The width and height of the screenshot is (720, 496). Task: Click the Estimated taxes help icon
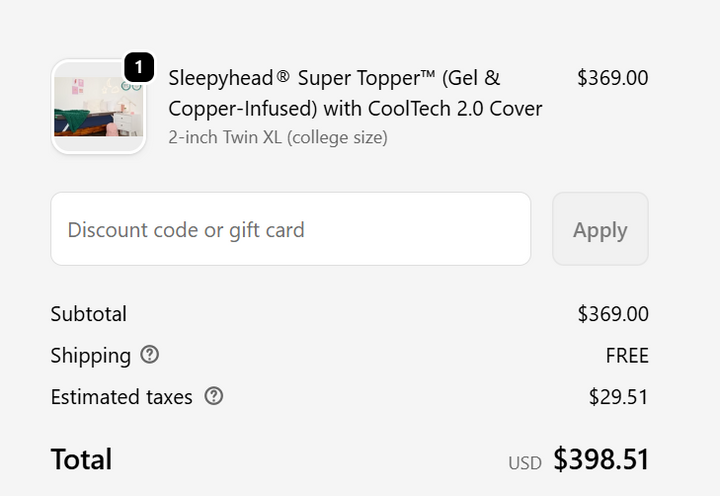point(213,396)
